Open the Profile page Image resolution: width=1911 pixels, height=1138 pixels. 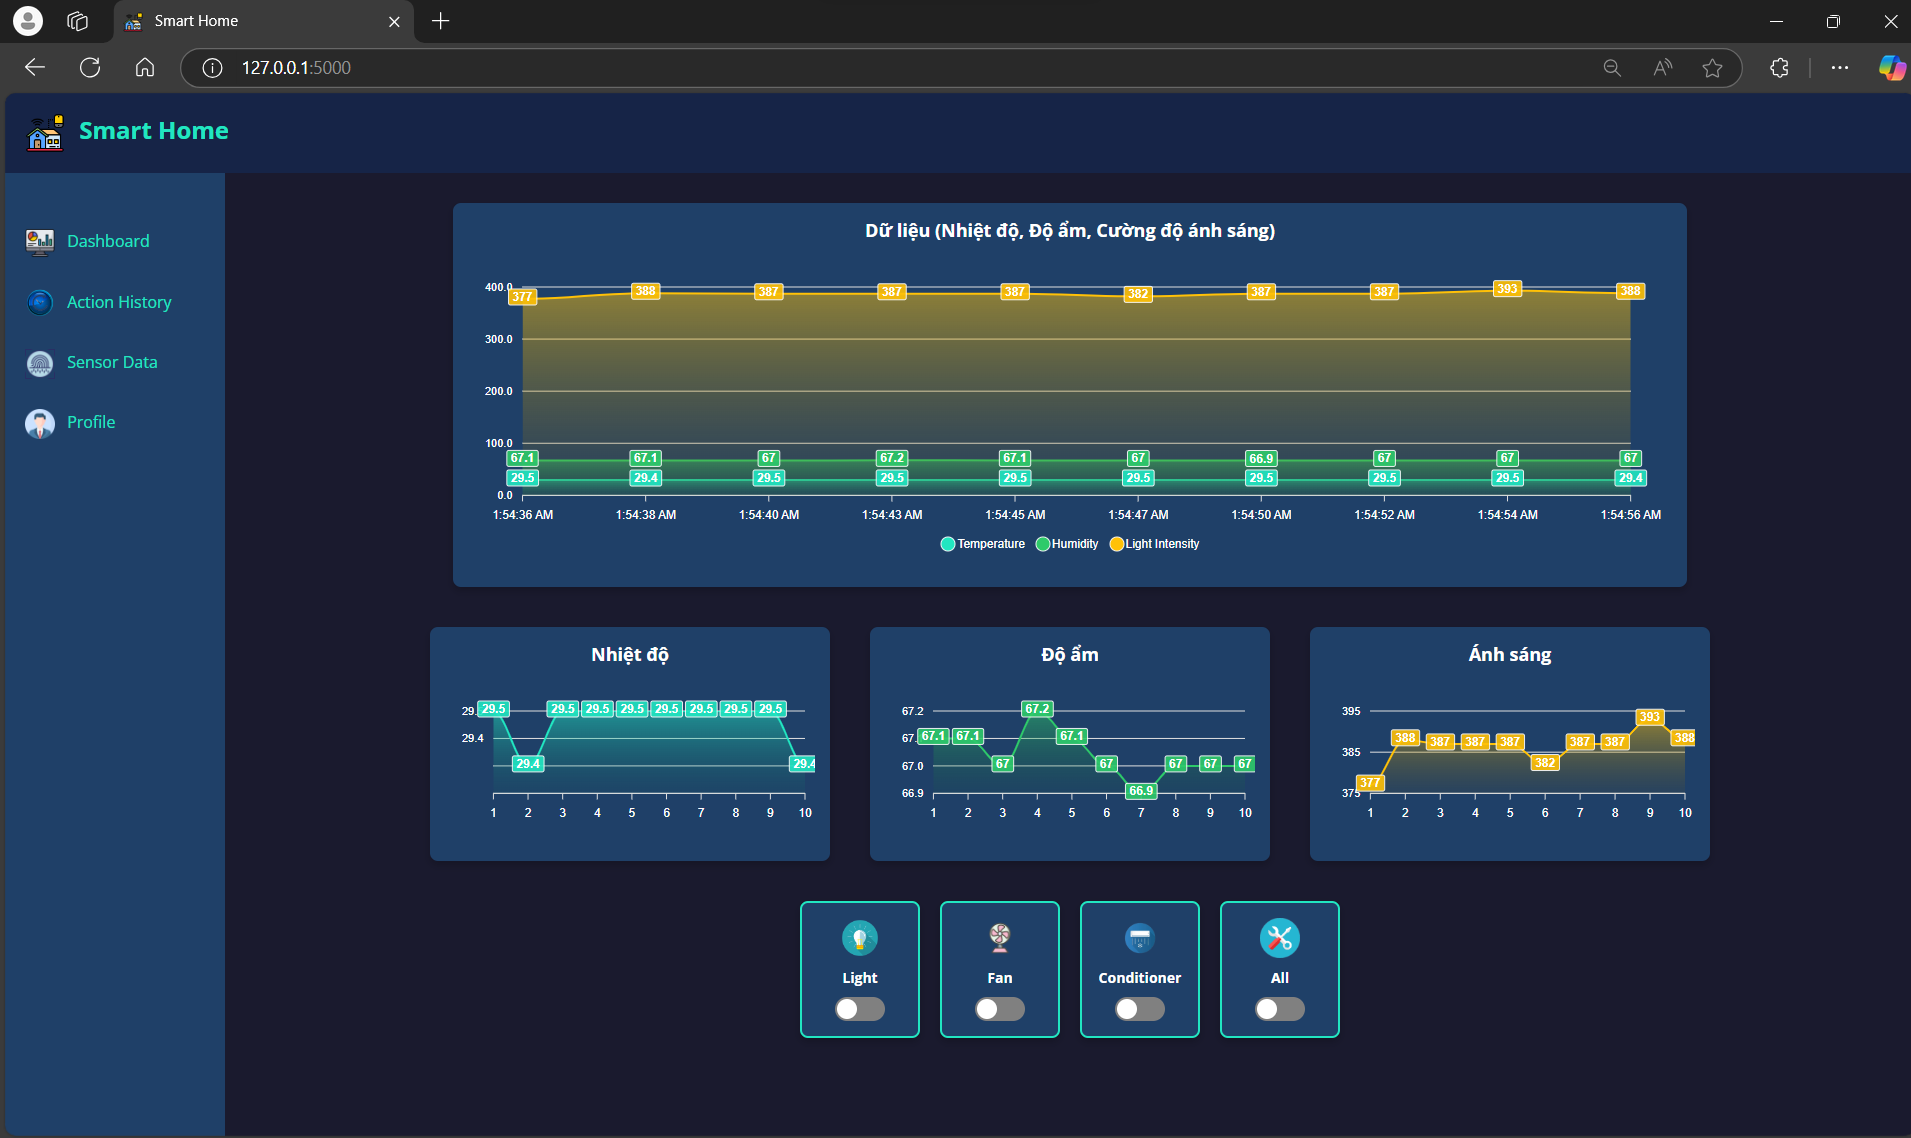click(91, 422)
